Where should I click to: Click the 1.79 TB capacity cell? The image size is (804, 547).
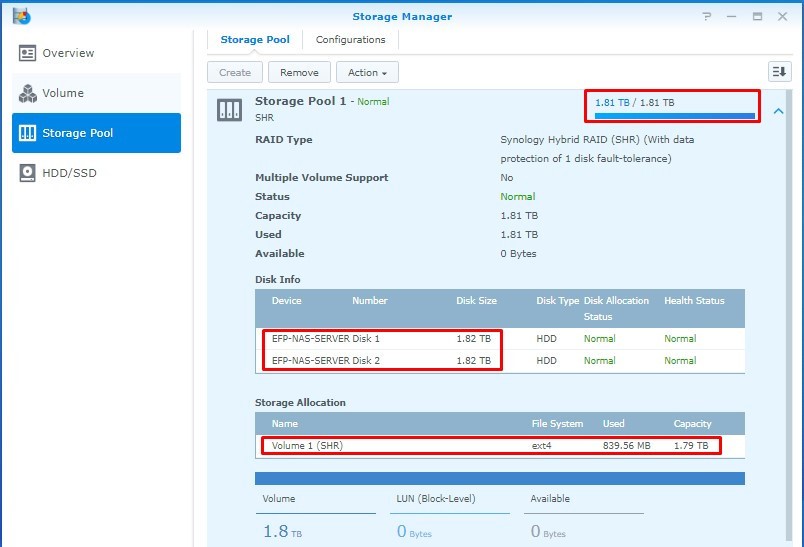[691, 445]
